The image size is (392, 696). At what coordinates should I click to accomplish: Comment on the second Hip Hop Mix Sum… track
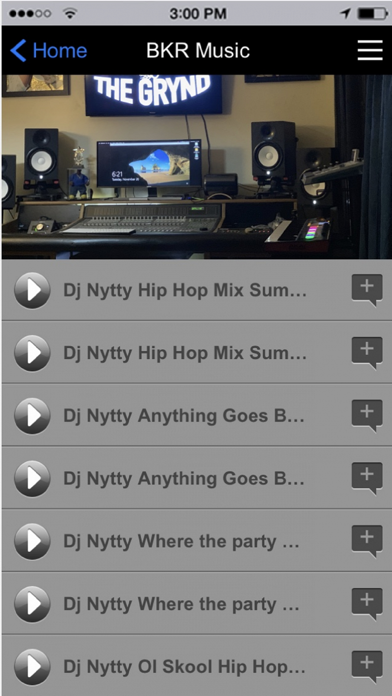[367, 353]
